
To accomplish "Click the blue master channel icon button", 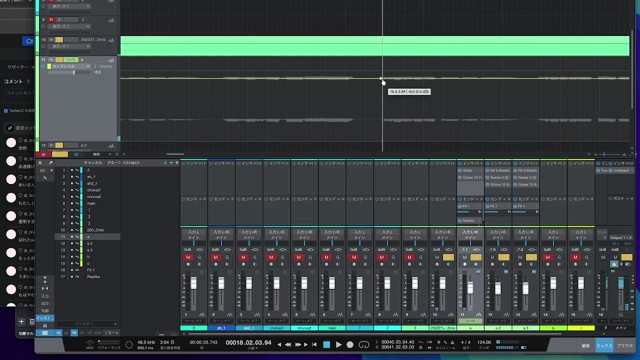I will click(614, 264).
